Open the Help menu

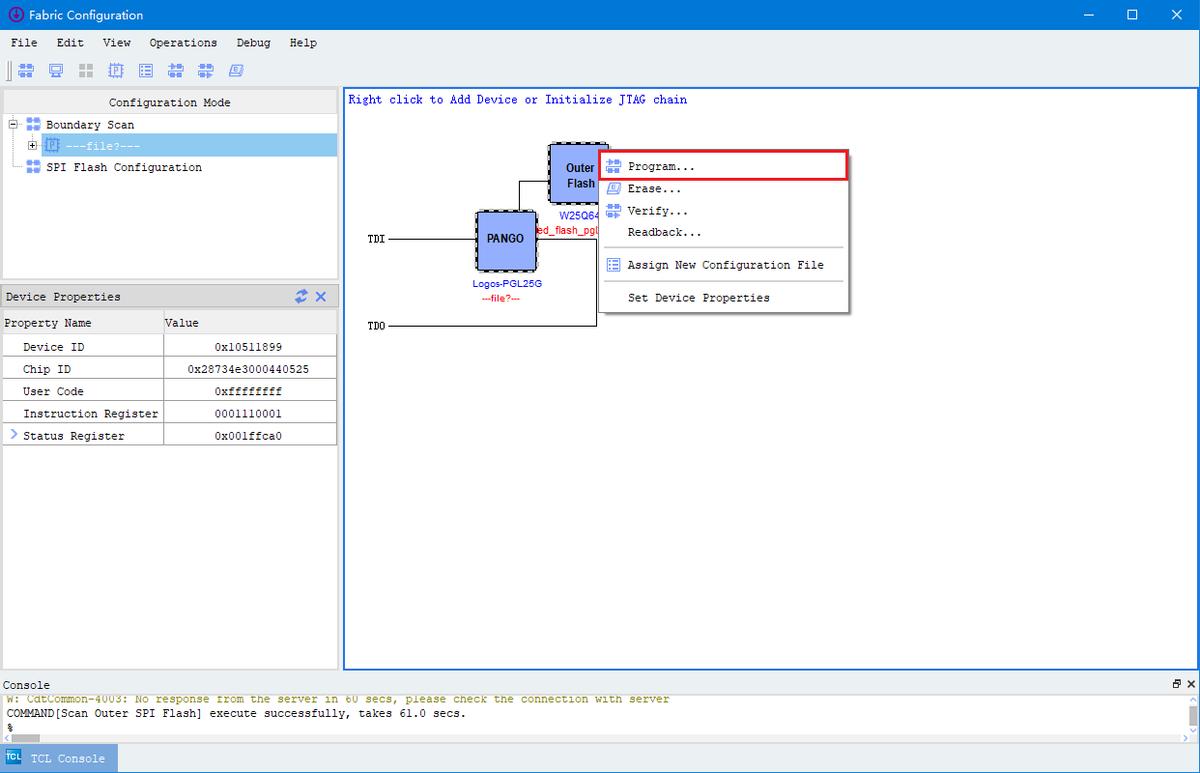(303, 43)
